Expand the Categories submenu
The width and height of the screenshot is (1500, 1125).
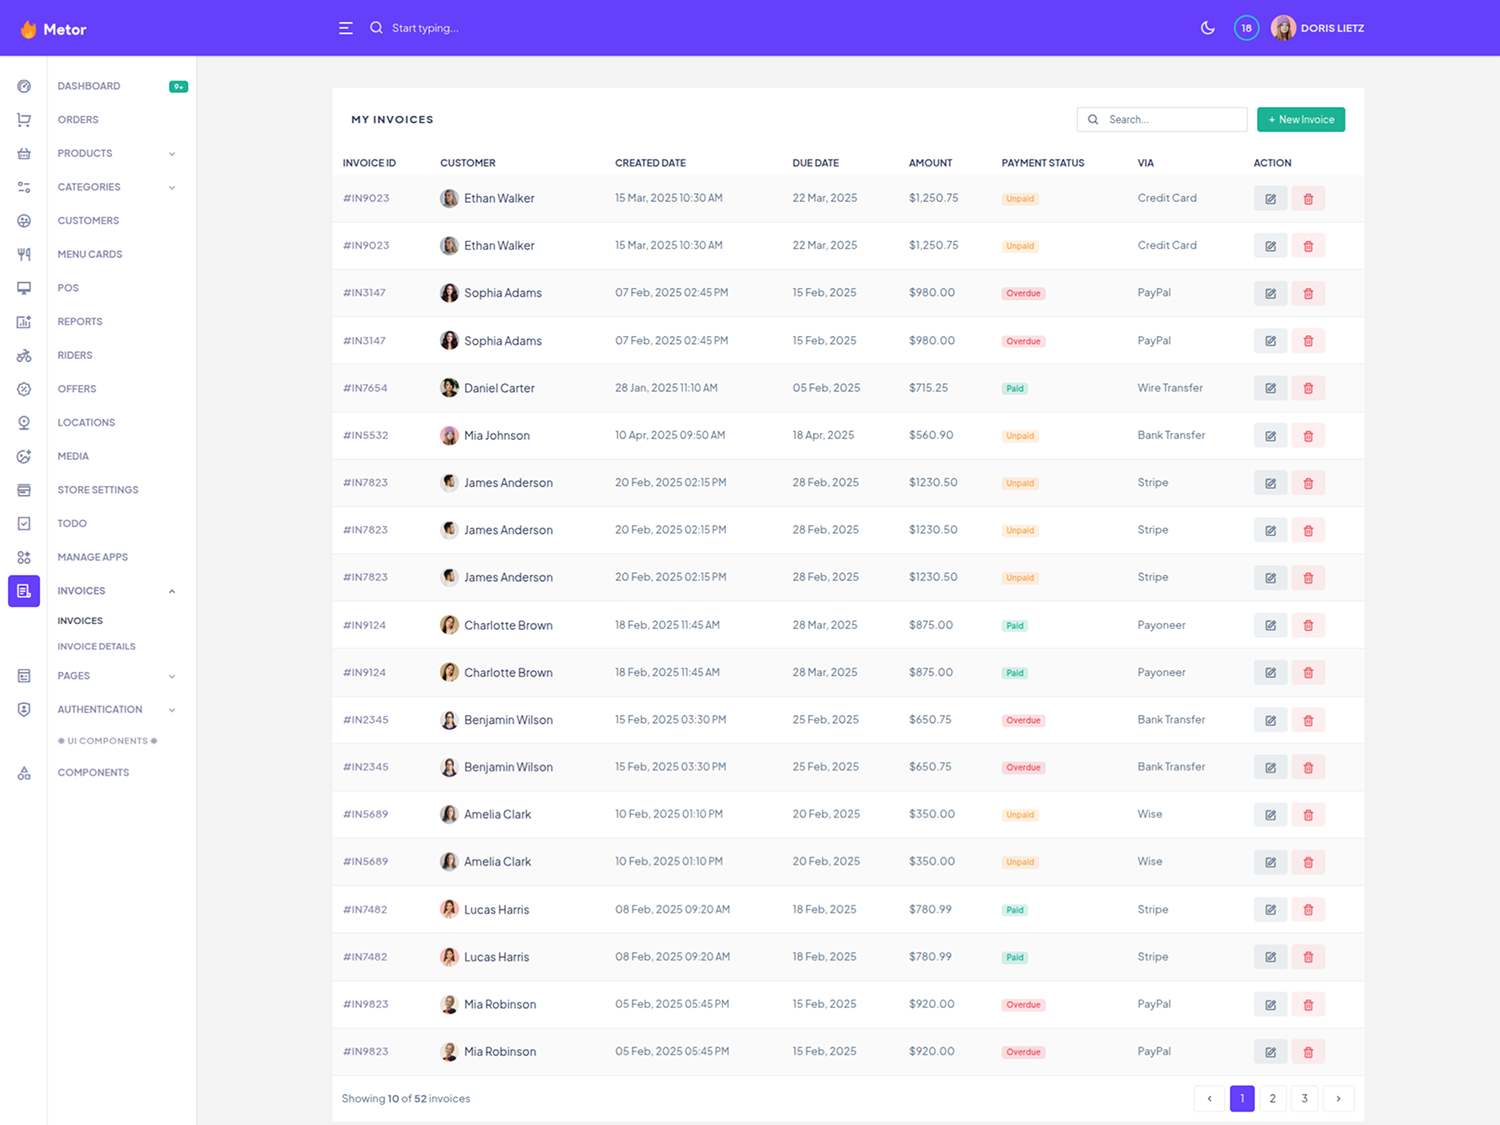[x=172, y=187]
